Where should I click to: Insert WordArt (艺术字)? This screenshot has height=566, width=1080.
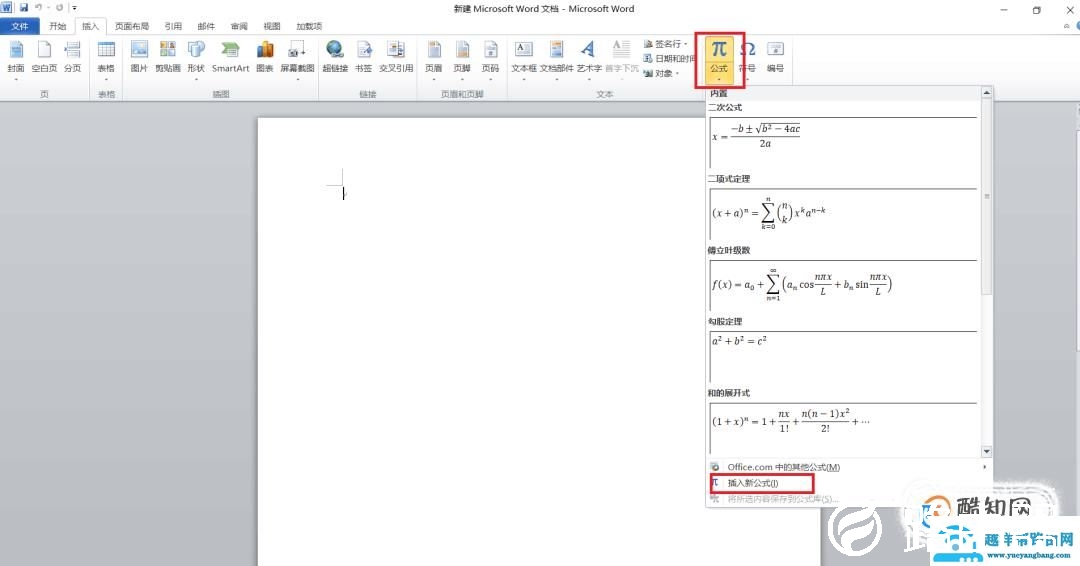tap(589, 55)
